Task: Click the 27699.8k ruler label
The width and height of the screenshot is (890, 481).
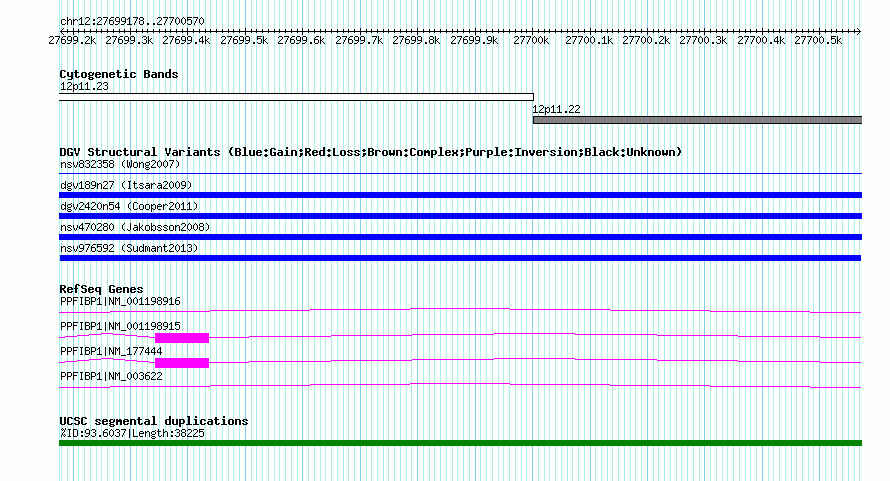Action: pos(416,40)
